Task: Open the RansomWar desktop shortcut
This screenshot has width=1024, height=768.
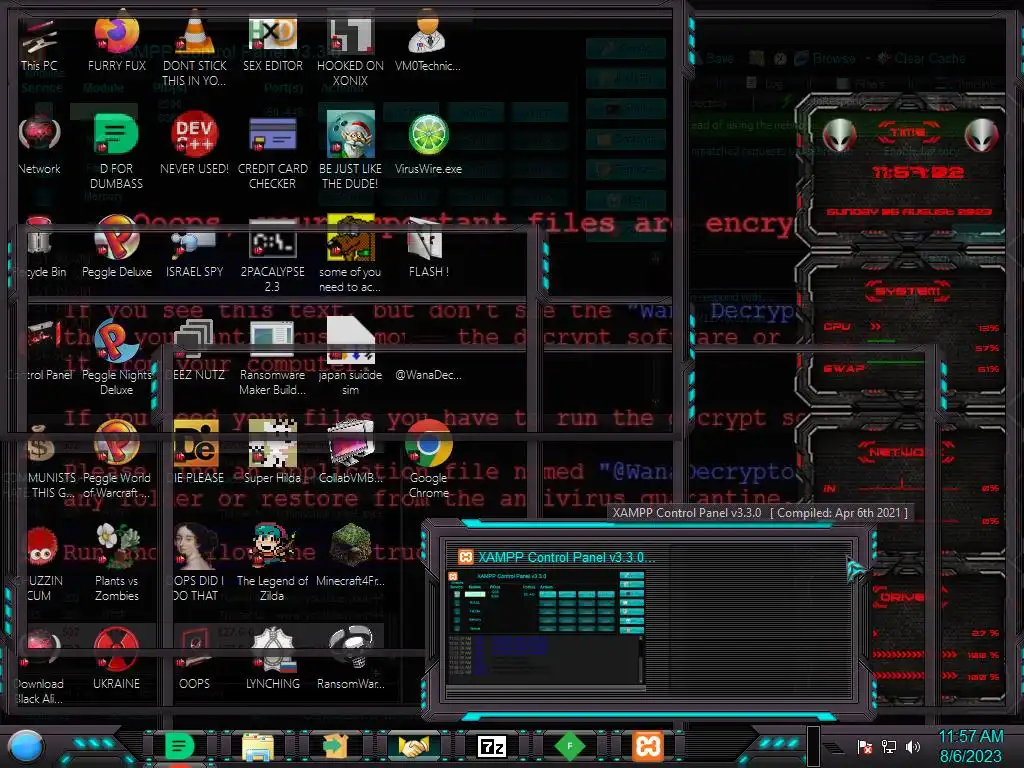Action: pyautogui.click(x=351, y=658)
